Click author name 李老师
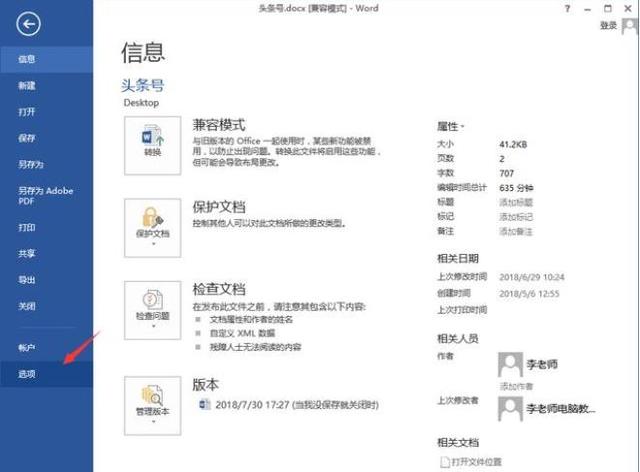 (x=542, y=364)
